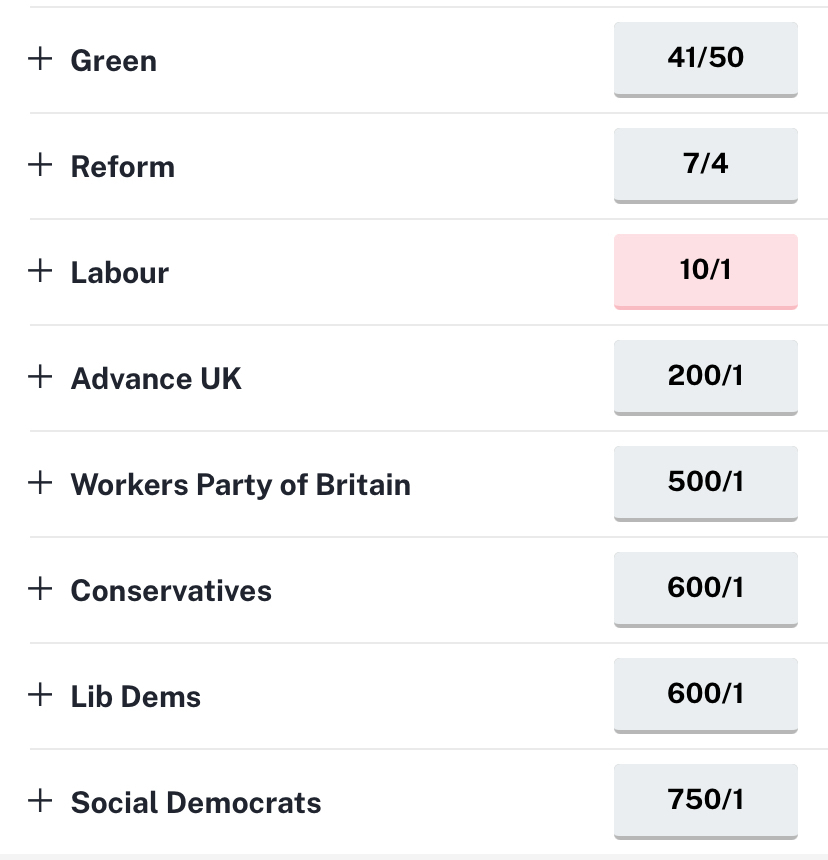
Task: Bet on Workers Party at 500/1
Action: coord(705,482)
